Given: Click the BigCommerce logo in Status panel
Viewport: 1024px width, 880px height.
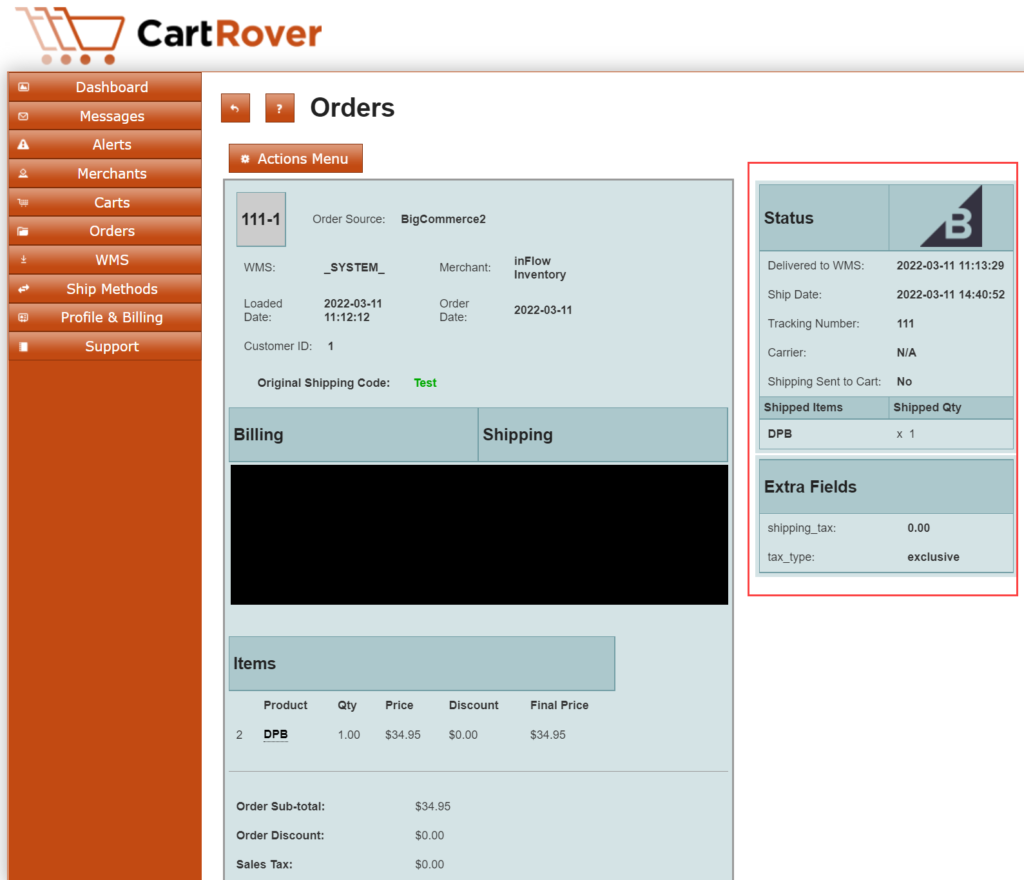Looking at the screenshot, I should point(952,217).
